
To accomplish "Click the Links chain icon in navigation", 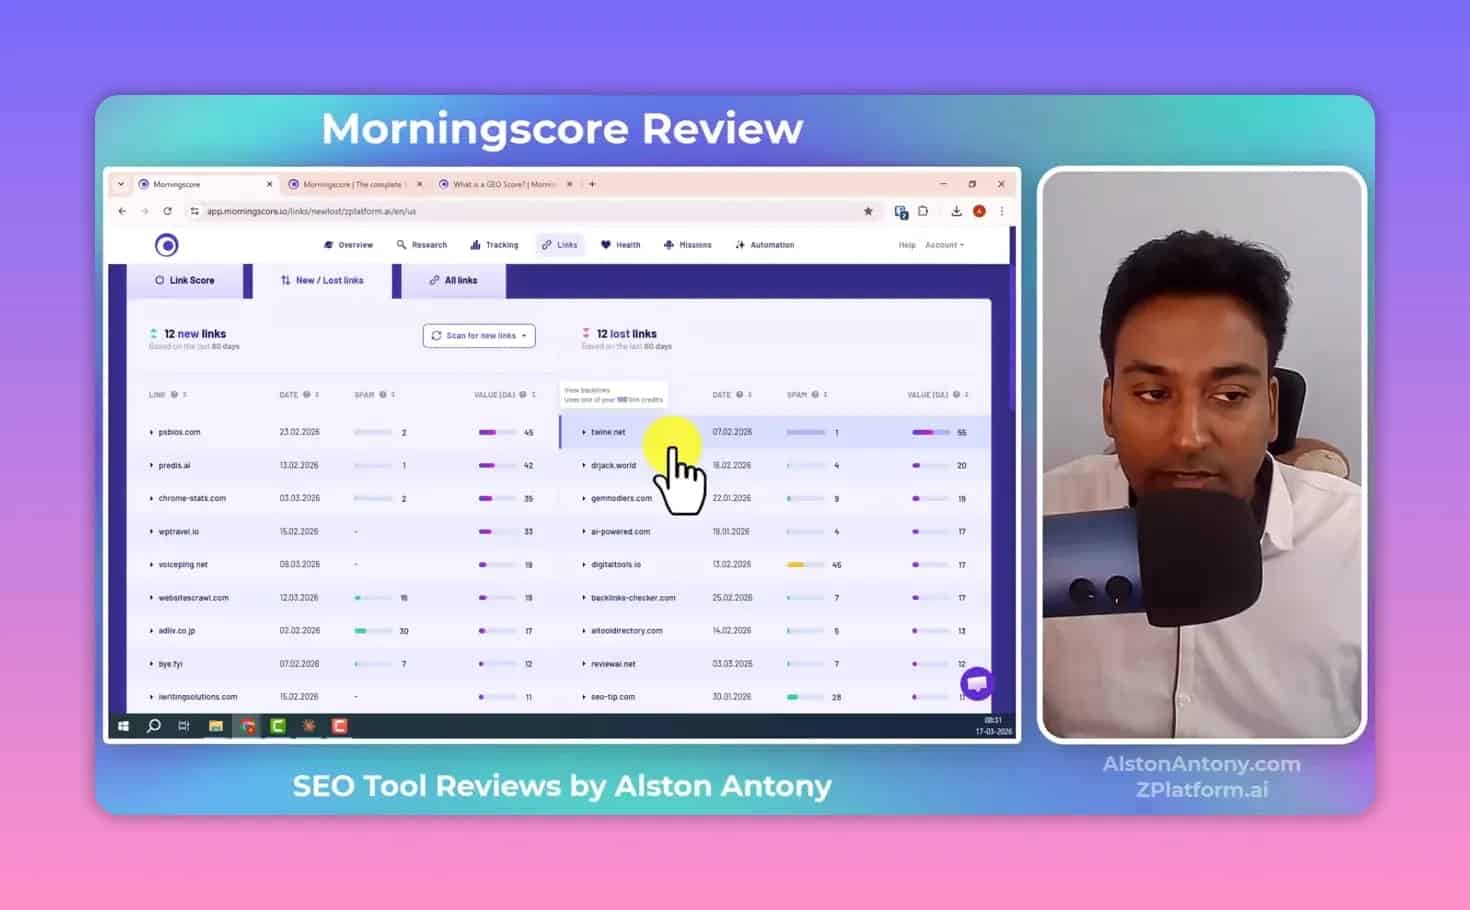I will [545, 244].
